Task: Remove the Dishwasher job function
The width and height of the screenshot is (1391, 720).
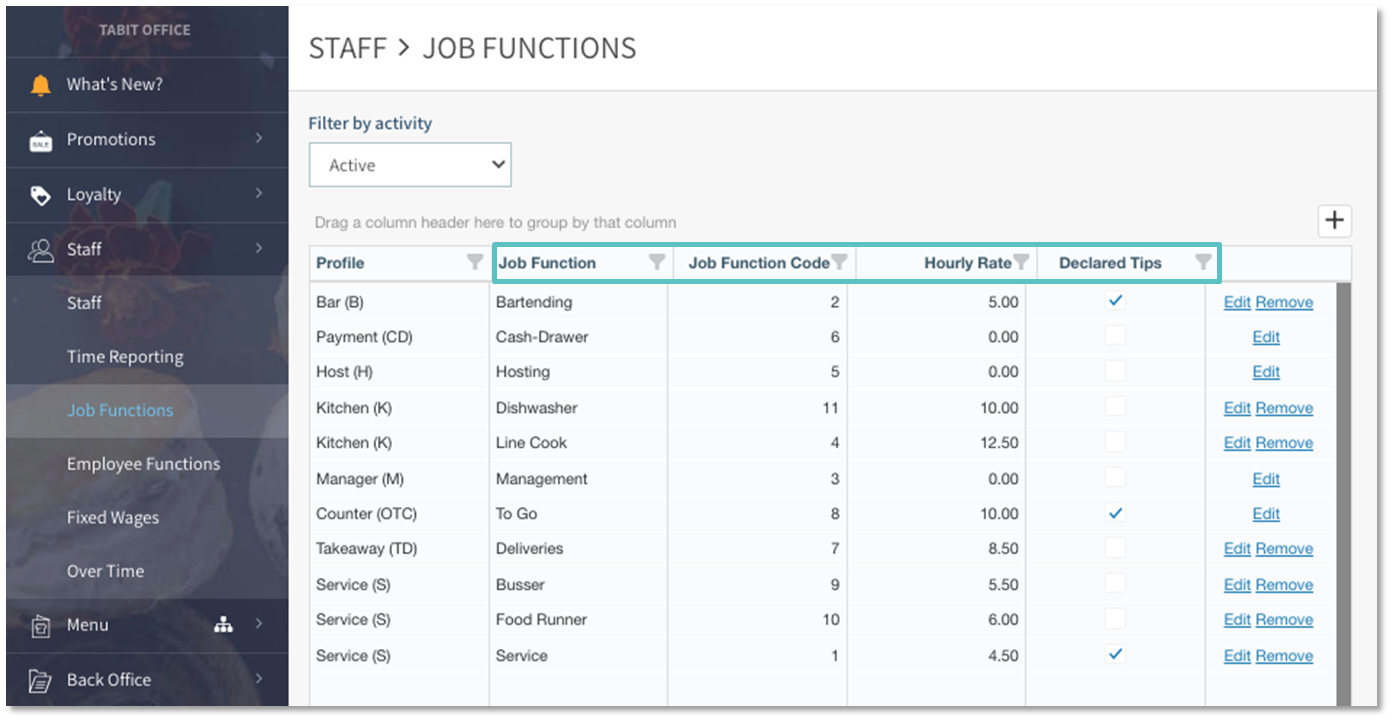Action: click(x=1284, y=408)
